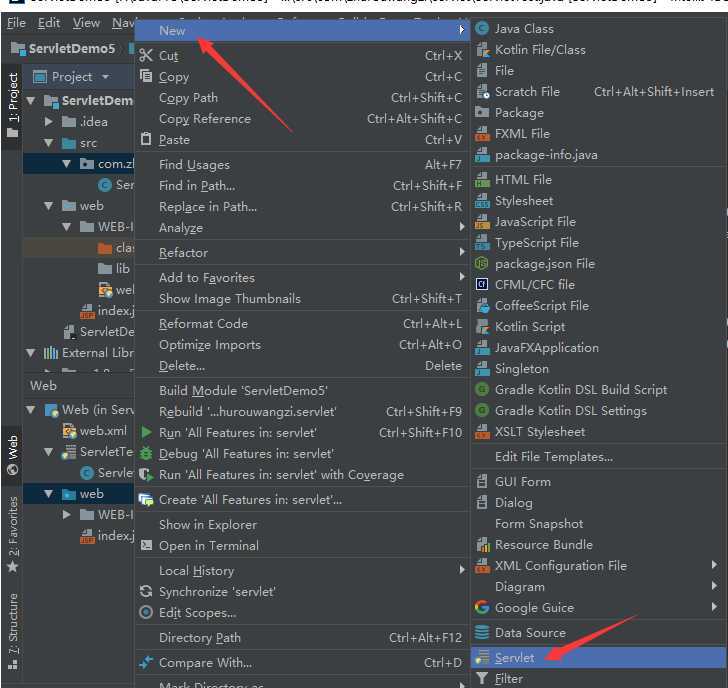The width and height of the screenshot is (728, 688).
Task: Click the Open in Terminal icon
Action: tap(146, 545)
